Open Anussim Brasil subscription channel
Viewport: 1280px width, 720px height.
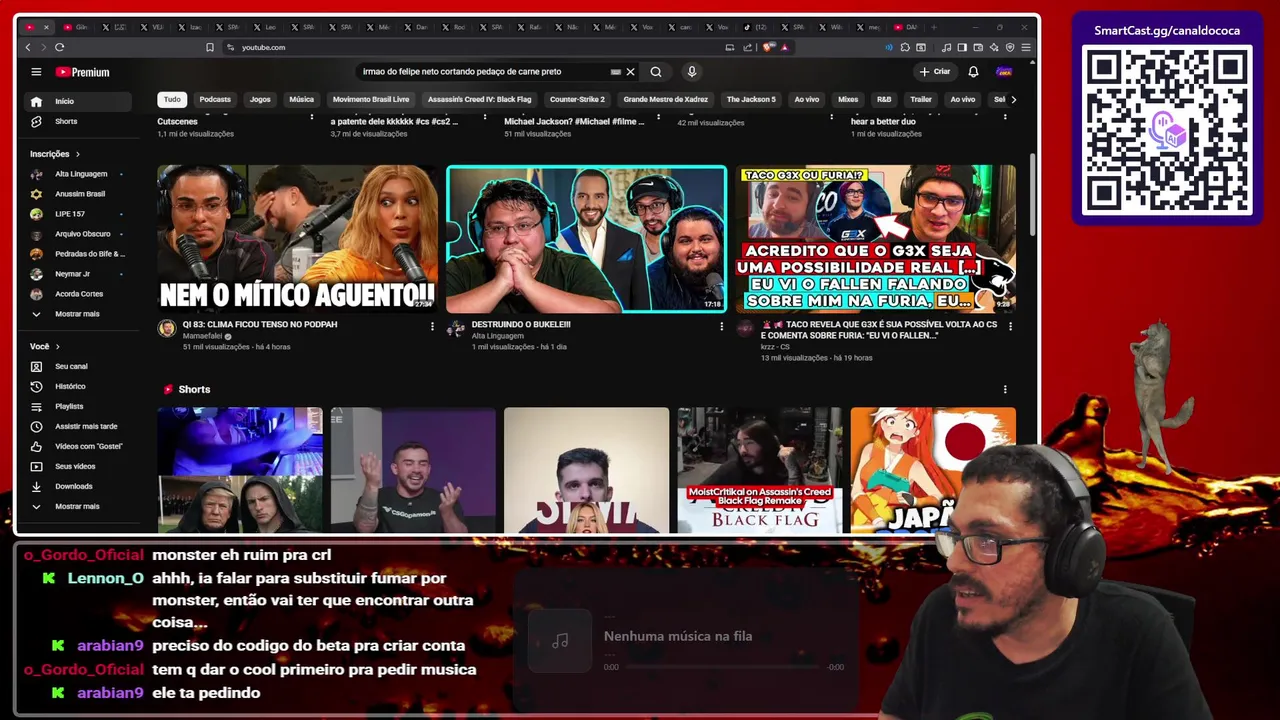(78, 194)
